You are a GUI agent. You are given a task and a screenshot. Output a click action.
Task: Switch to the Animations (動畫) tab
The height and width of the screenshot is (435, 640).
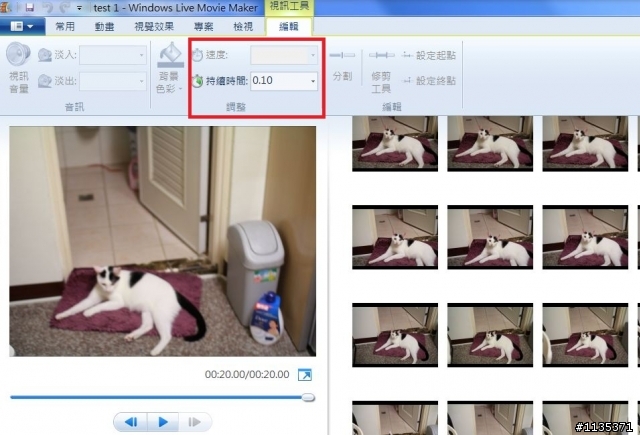pyautogui.click(x=104, y=27)
